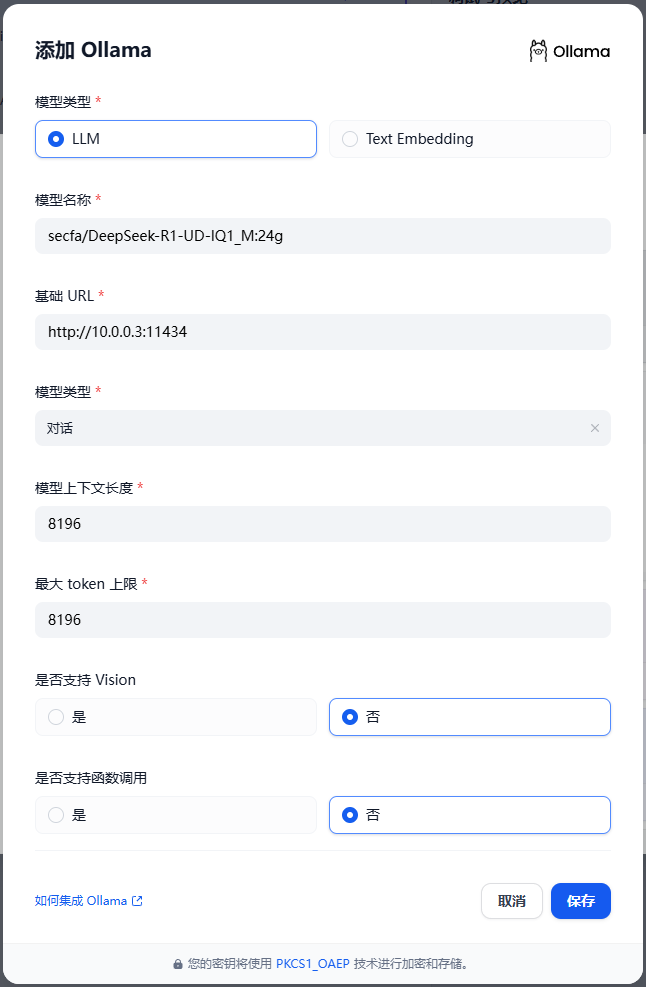This screenshot has height=987, width=646.
Task: Click the model name input field
Action: click(322, 236)
